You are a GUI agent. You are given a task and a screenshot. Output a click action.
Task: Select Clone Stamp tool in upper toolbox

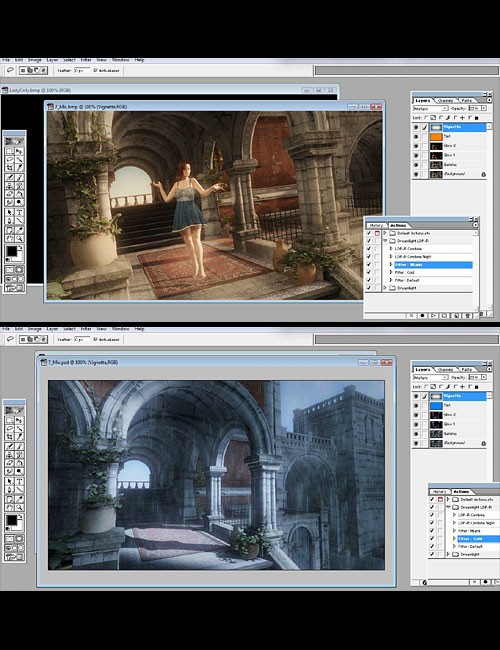(x=10, y=186)
